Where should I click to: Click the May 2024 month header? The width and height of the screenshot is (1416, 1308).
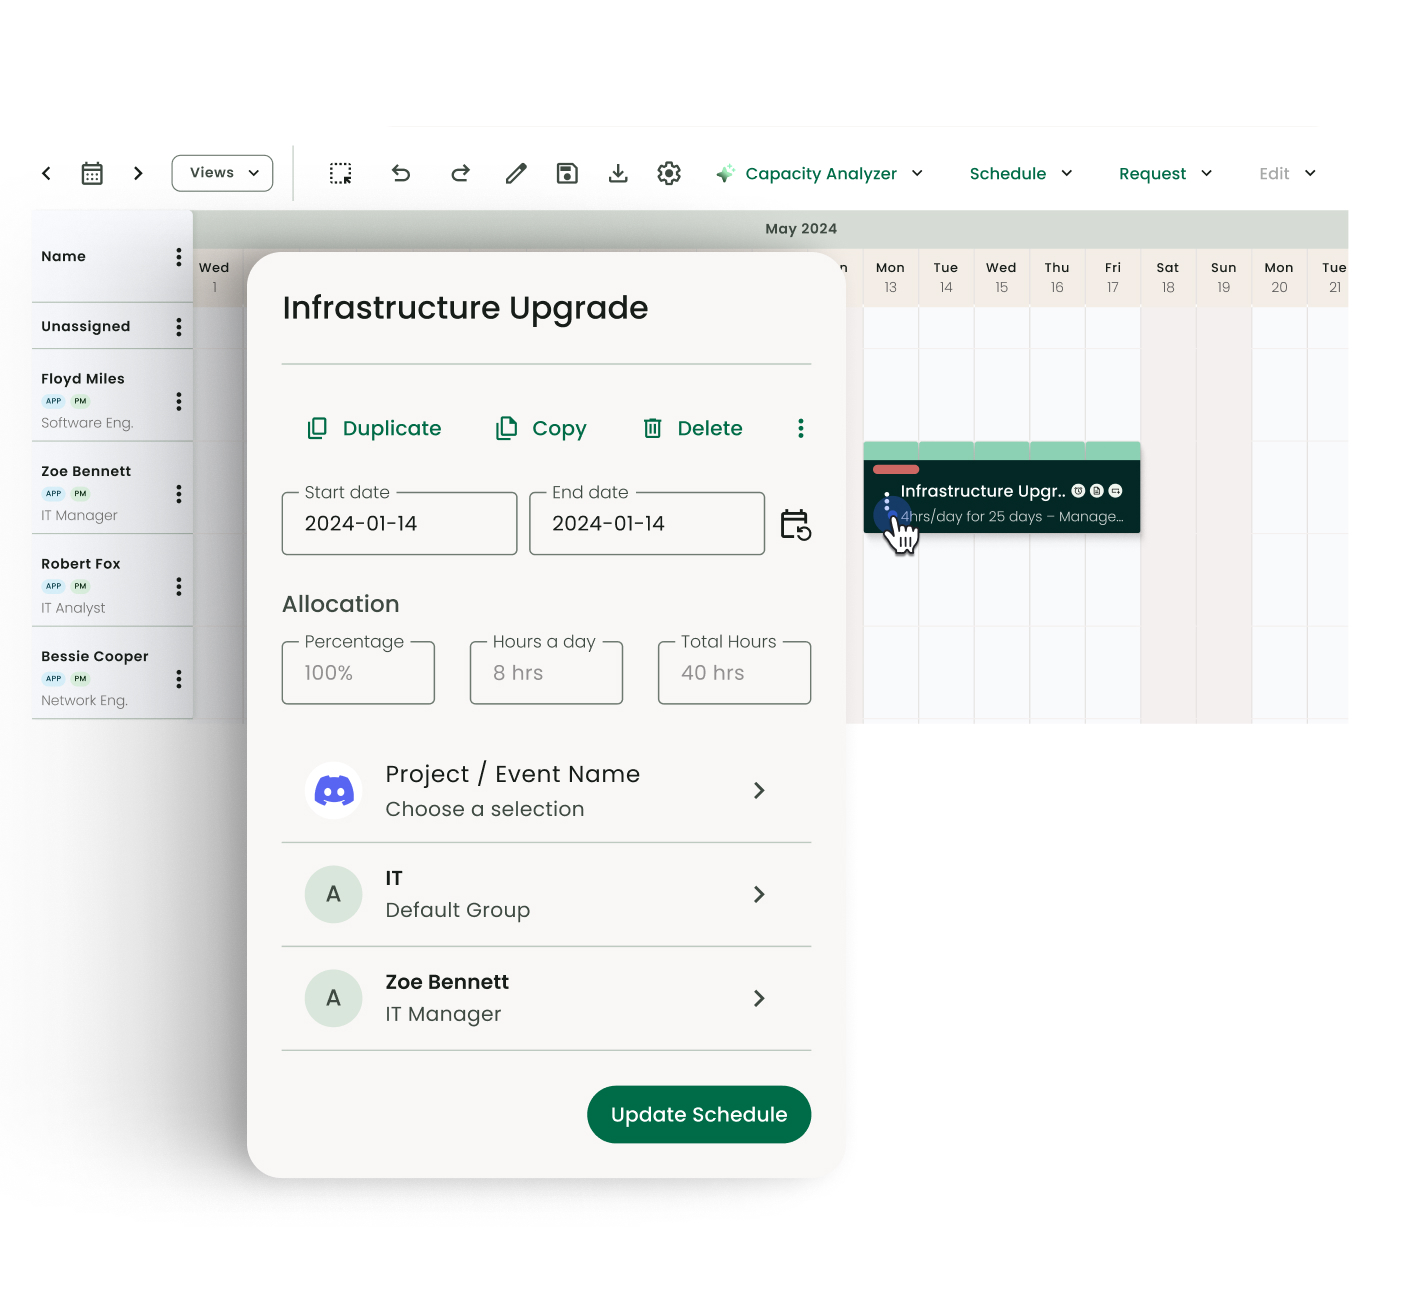pos(801,229)
